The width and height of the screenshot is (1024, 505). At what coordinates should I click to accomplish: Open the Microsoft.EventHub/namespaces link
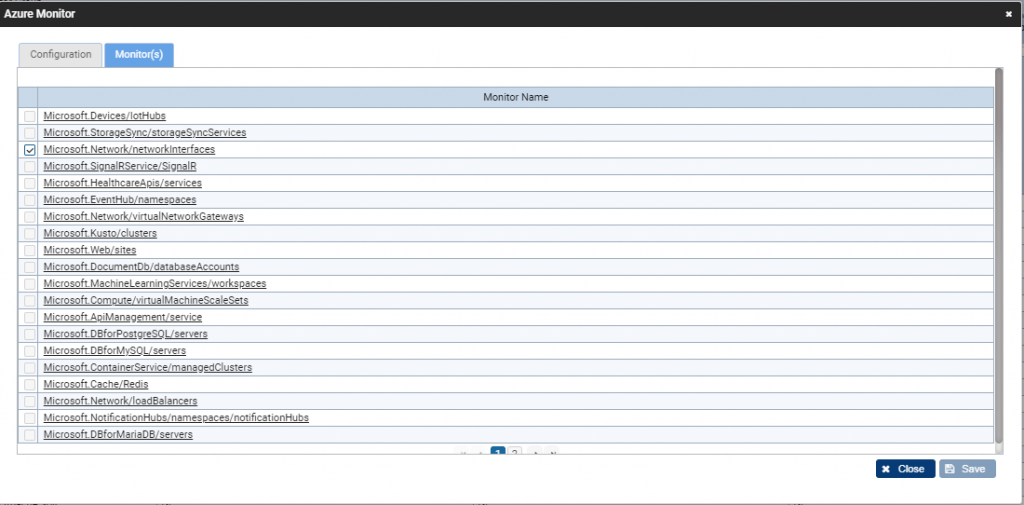click(120, 200)
